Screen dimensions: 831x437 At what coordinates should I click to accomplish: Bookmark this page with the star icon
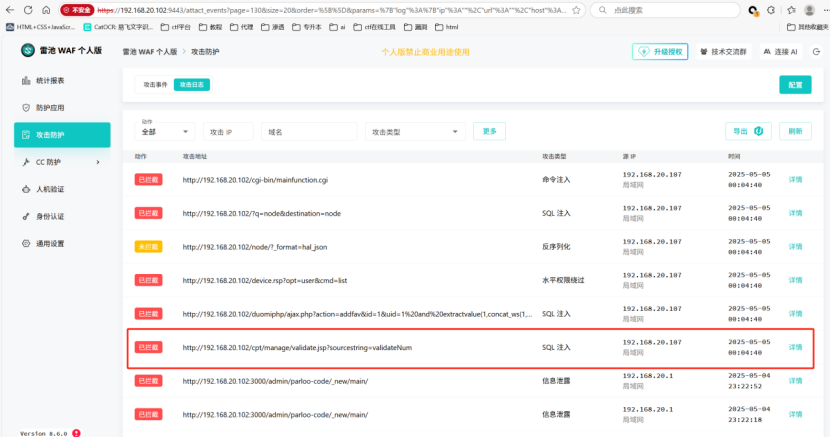(576, 10)
